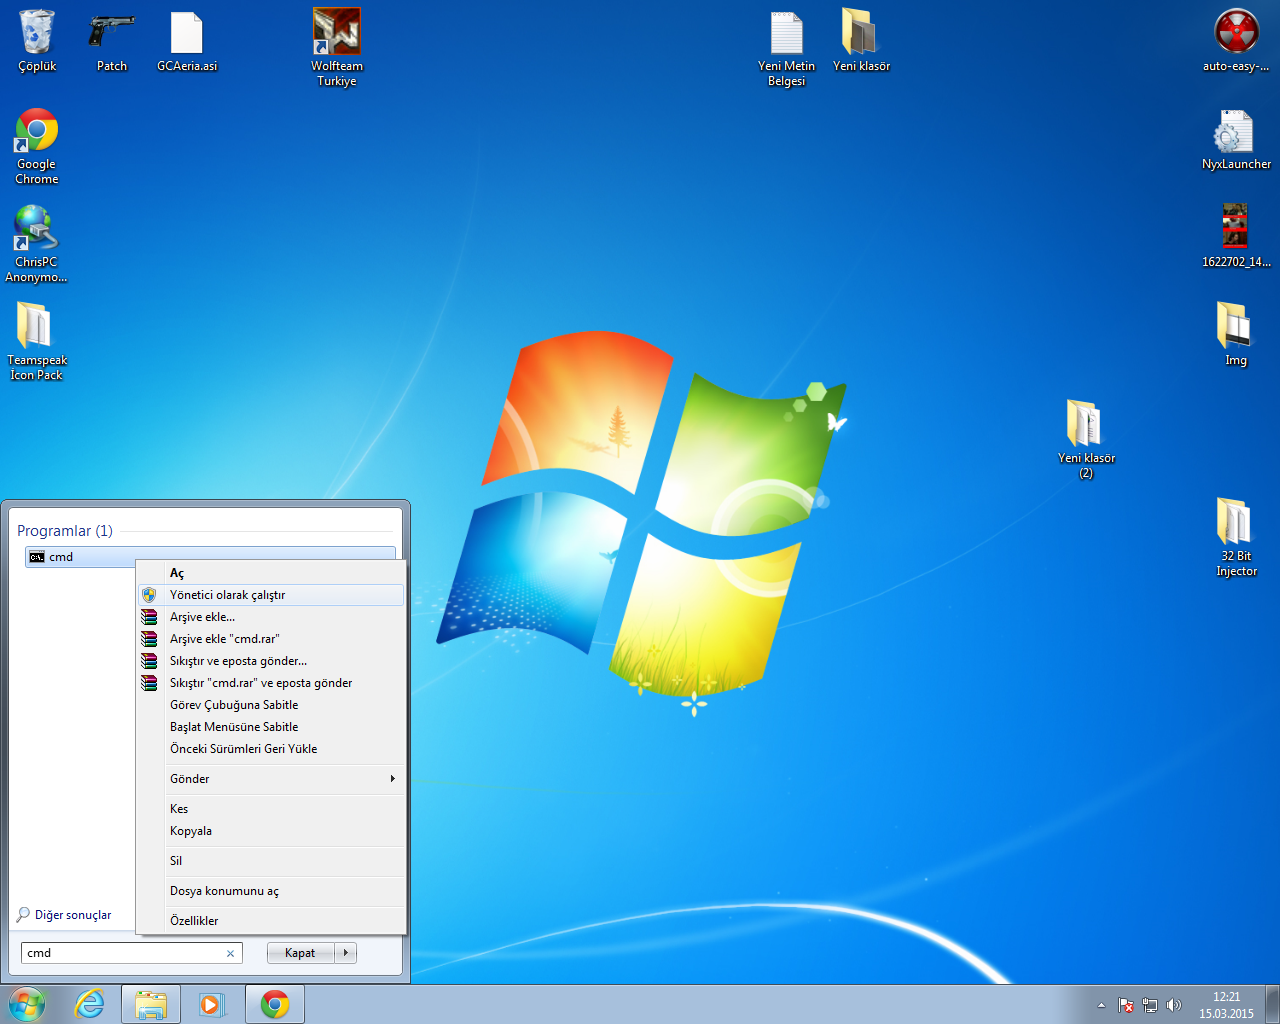Open Windows Explorer from taskbar

coord(151,1004)
